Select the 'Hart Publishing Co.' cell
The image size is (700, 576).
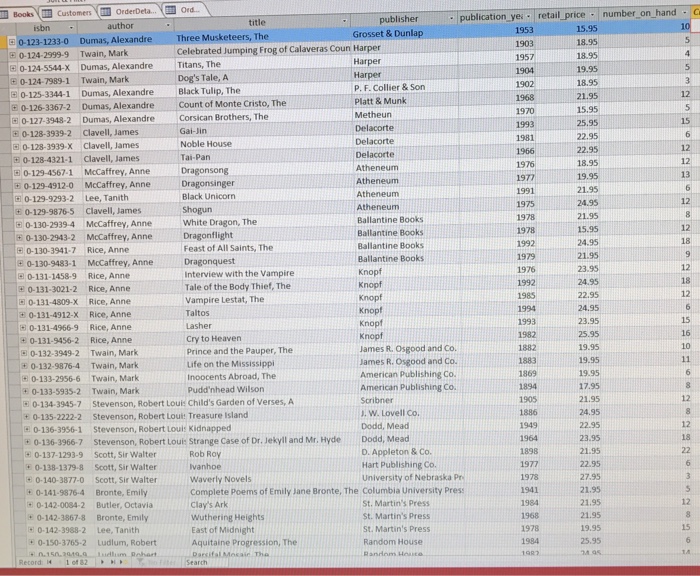[x=412, y=464]
